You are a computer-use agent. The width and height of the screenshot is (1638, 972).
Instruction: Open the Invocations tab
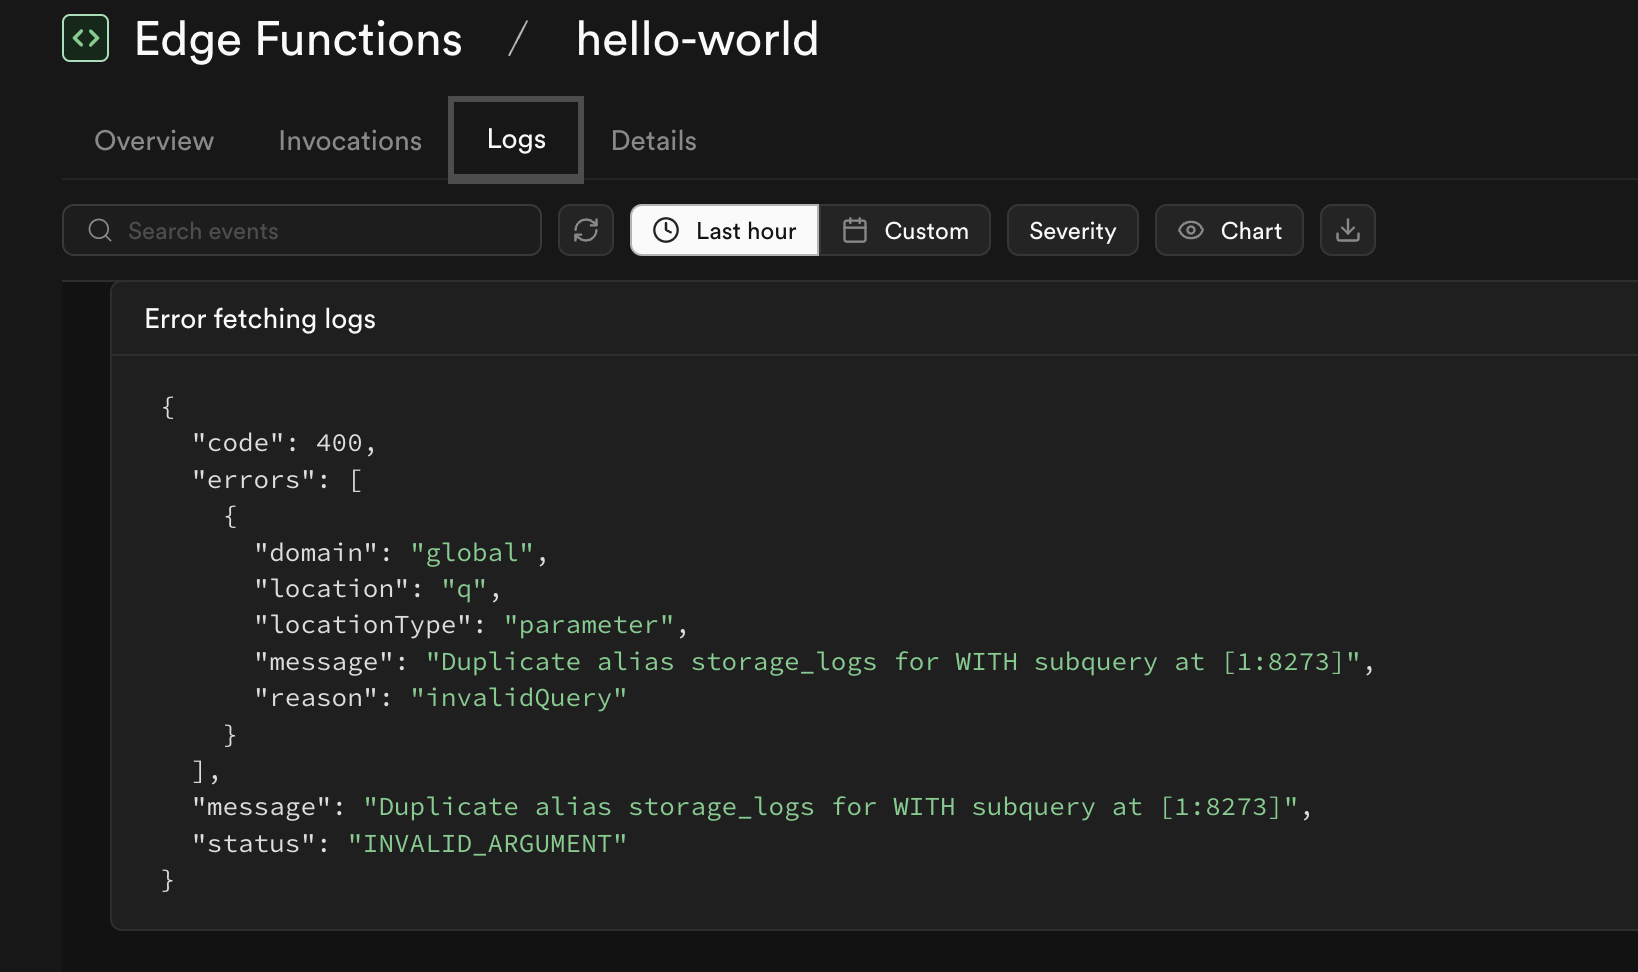pyautogui.click(x=349, y=140)
